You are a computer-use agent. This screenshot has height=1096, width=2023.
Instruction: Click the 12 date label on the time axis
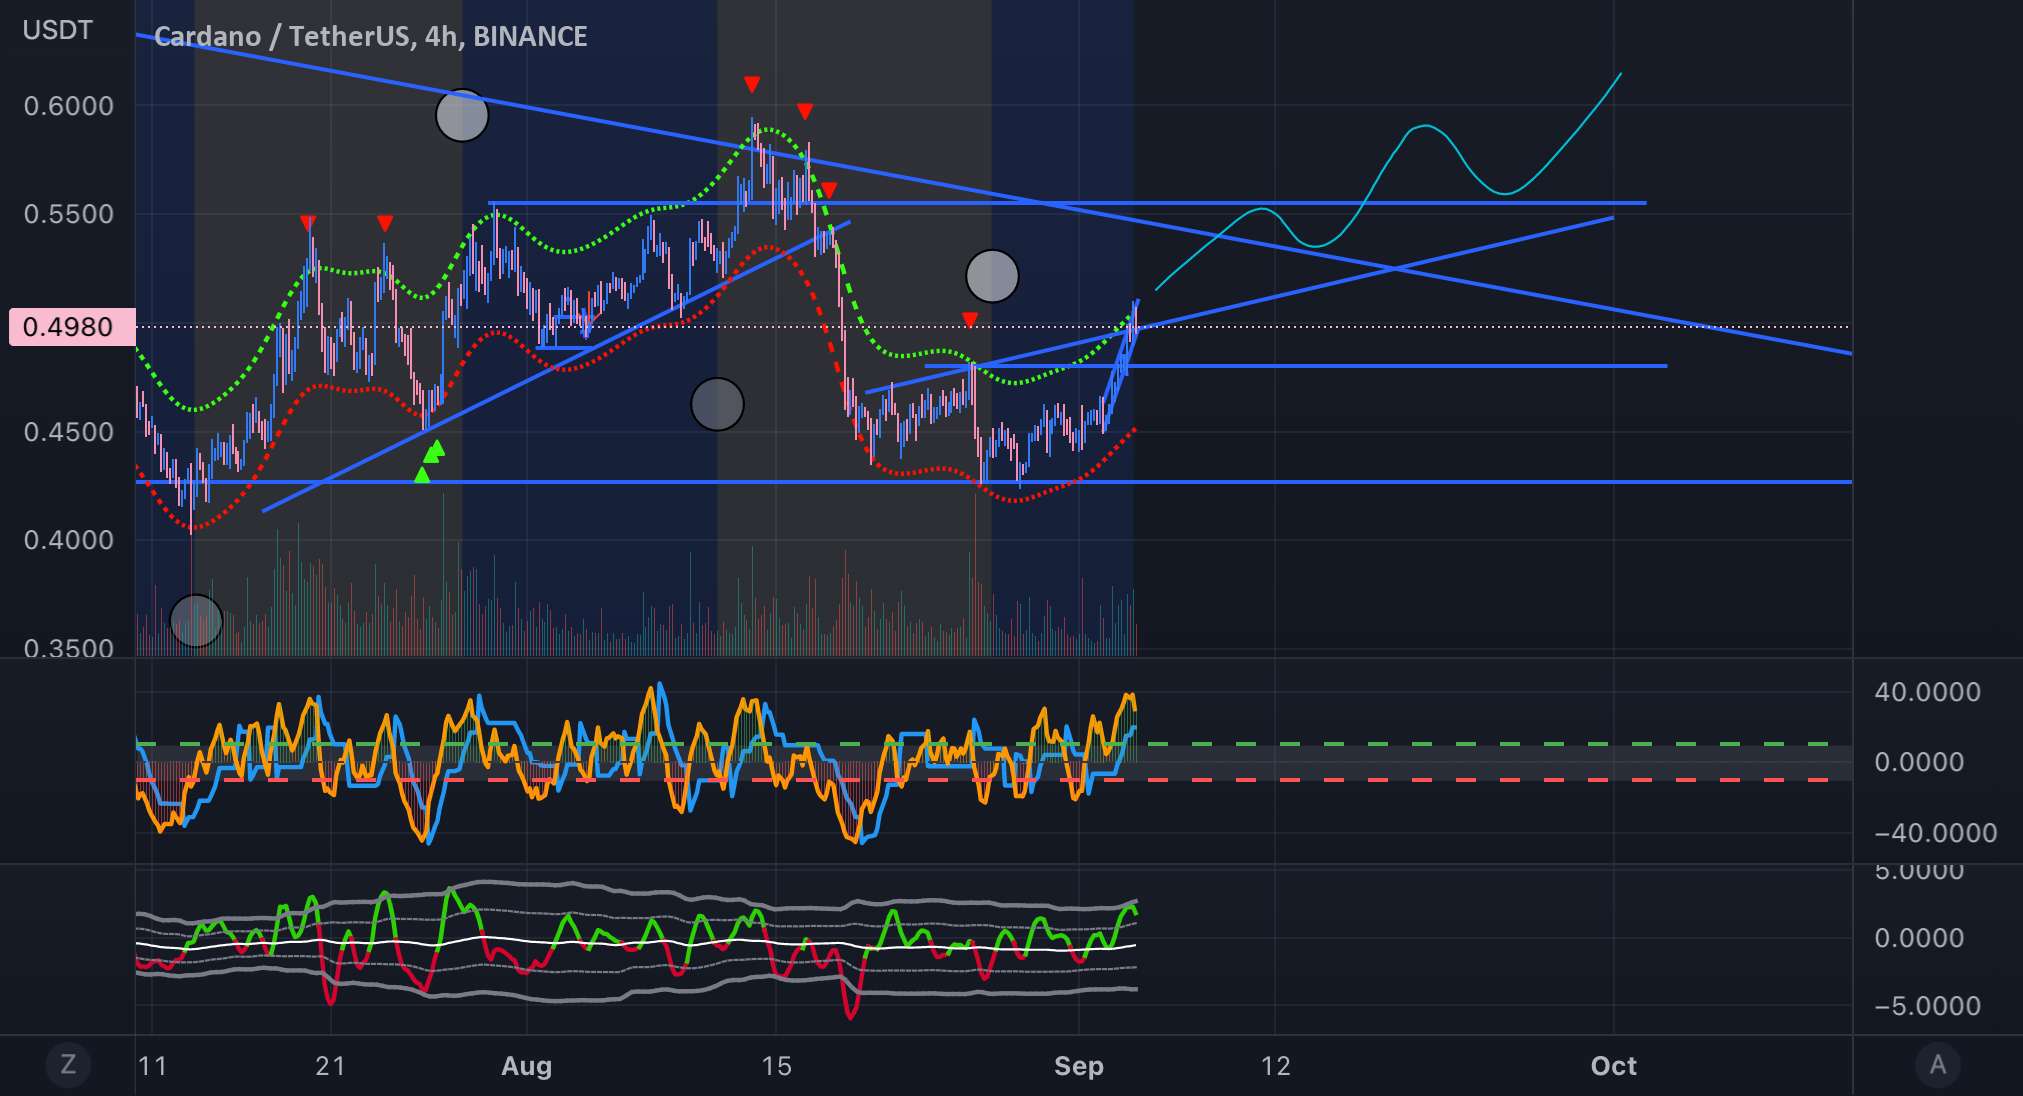1275,1066
